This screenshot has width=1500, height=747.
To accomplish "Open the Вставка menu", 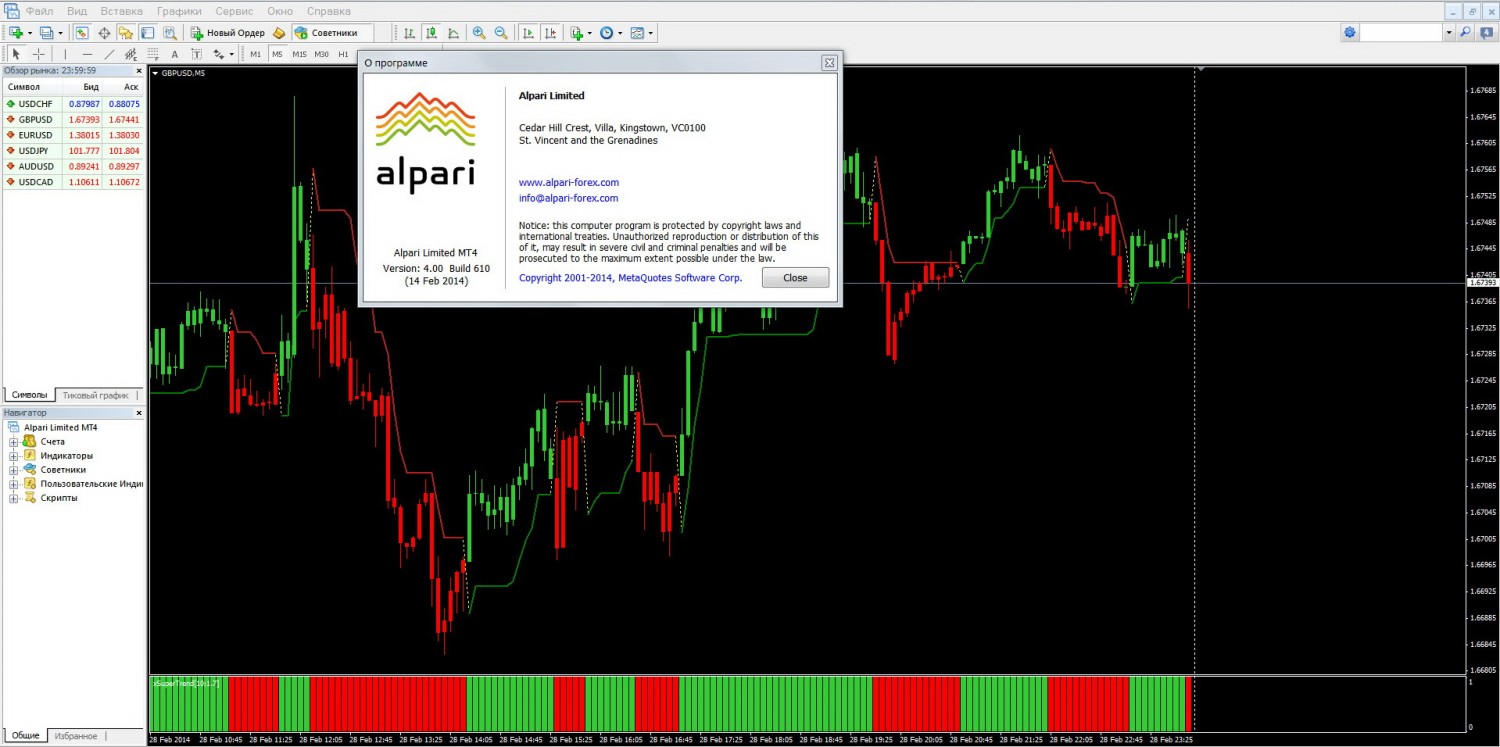I will [x=121, y=11].
